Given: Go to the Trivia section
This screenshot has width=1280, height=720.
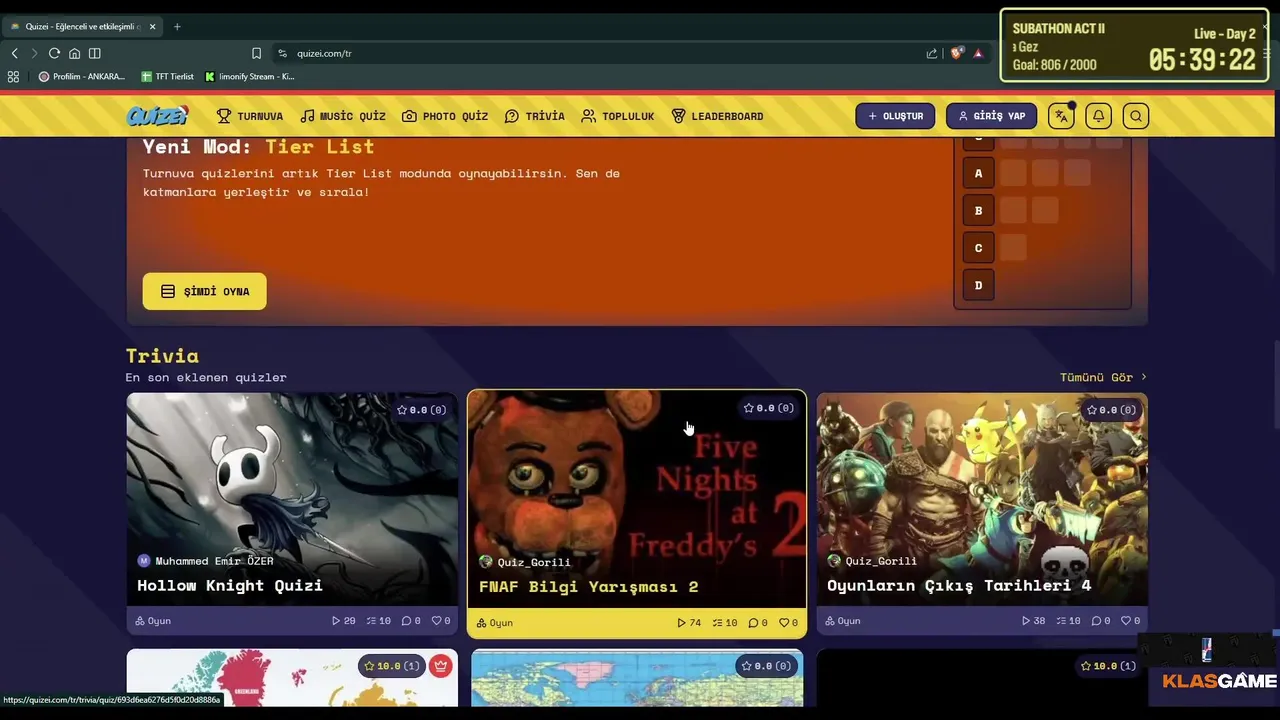Looking at the screenshot, I should coord(535,116).
